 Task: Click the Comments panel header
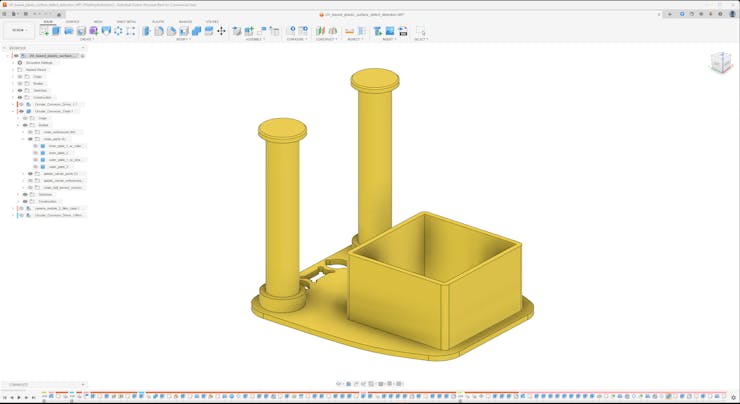click(20, 385)
